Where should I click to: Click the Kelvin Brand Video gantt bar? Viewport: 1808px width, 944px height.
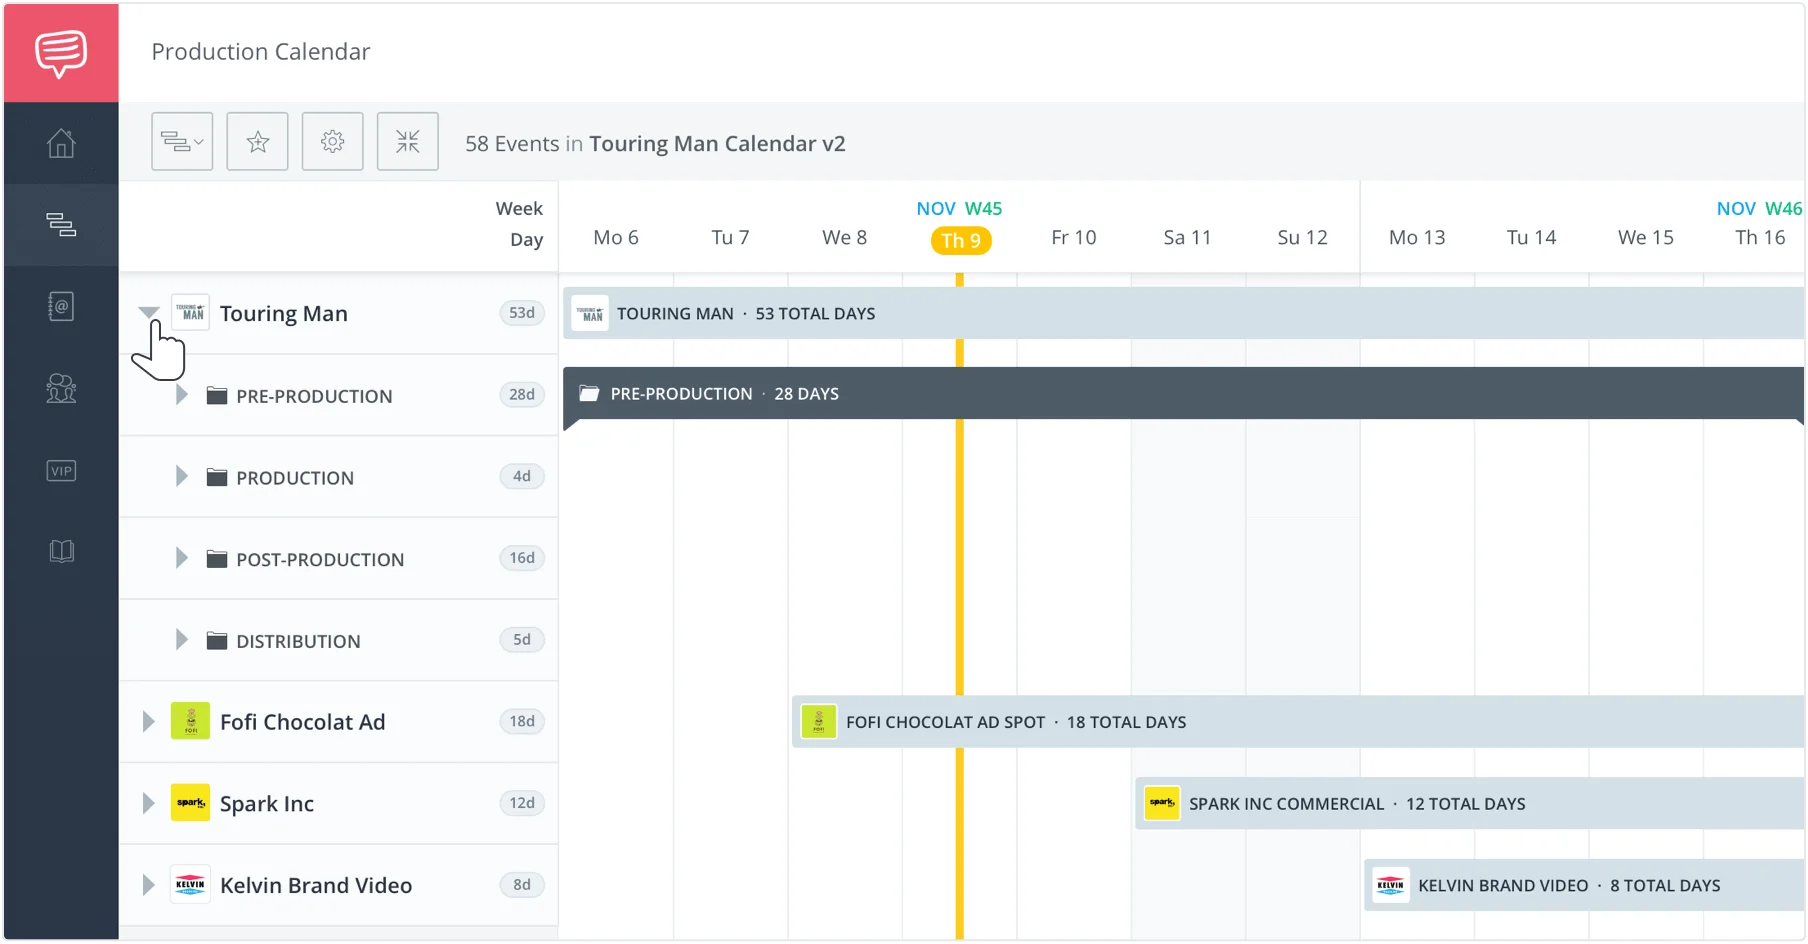point(1584,885)
